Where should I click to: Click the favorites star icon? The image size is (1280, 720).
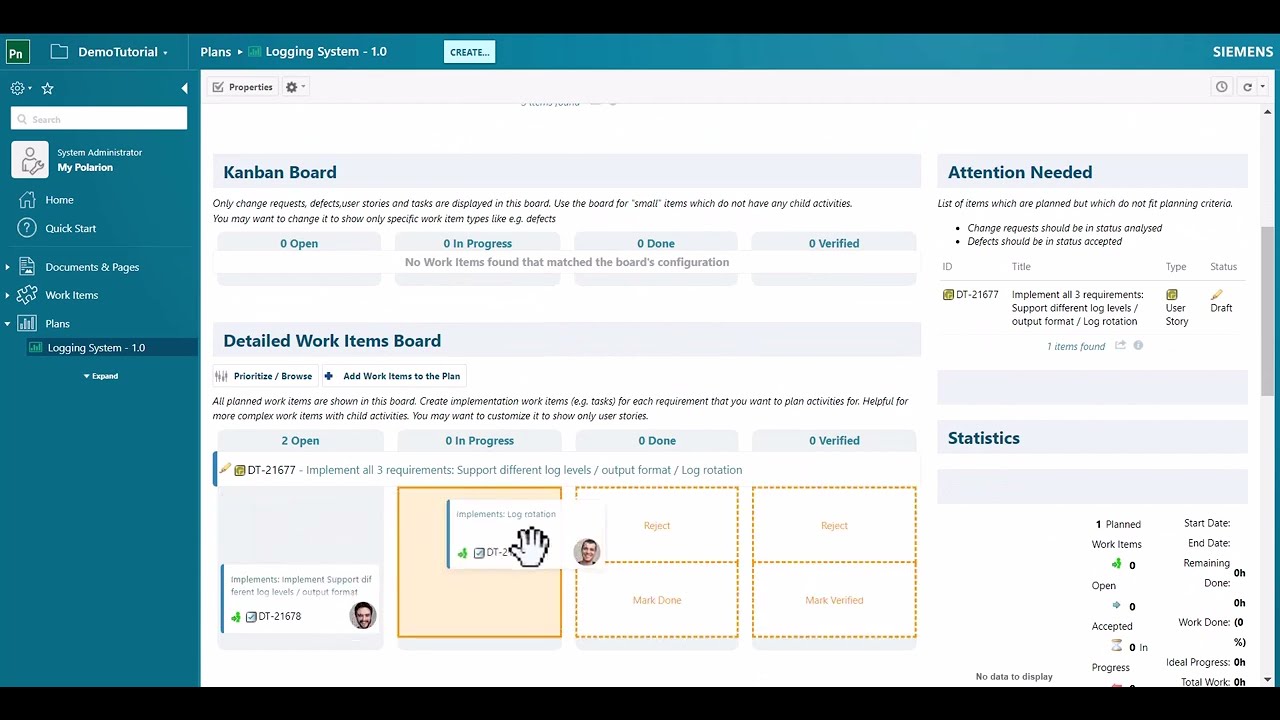47,88
